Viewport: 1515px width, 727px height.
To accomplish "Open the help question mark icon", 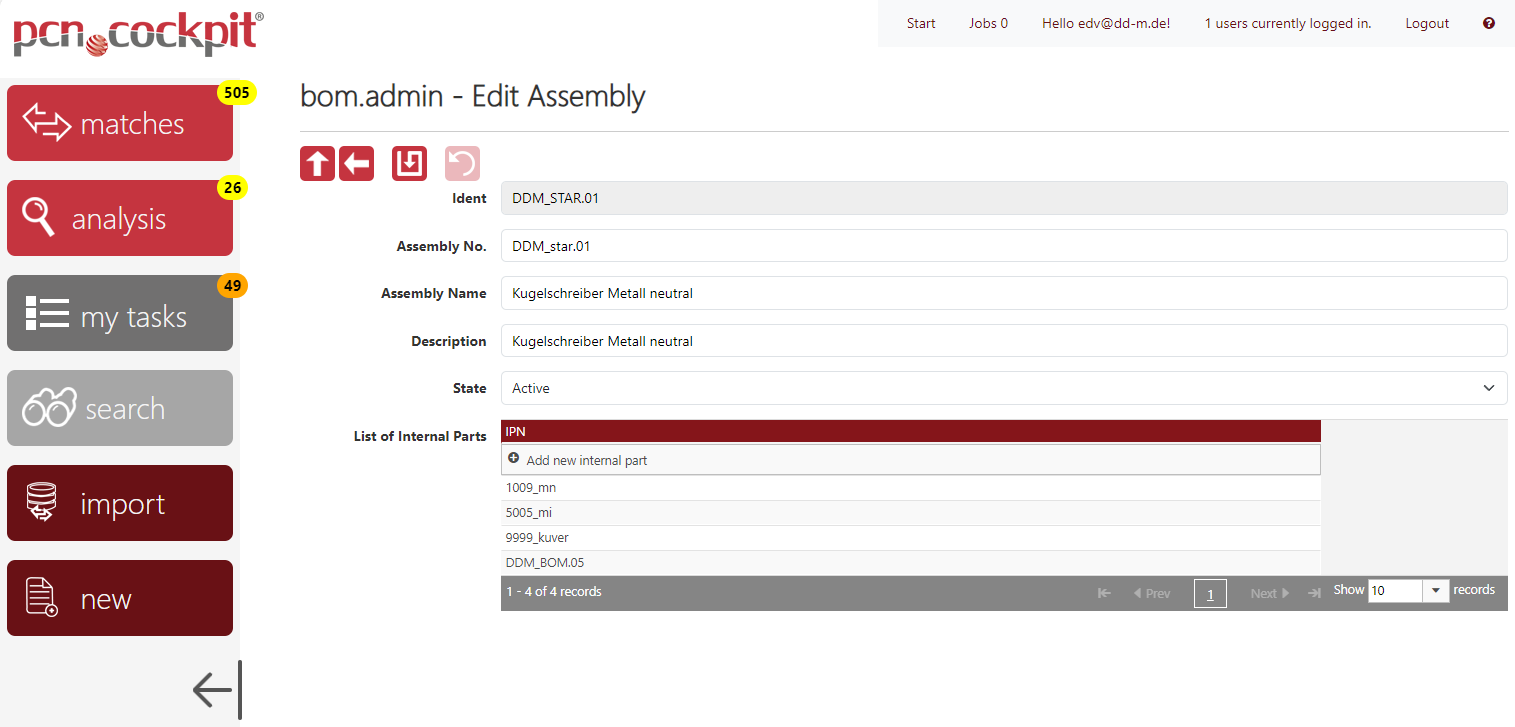I will (x=1488, y=23).
